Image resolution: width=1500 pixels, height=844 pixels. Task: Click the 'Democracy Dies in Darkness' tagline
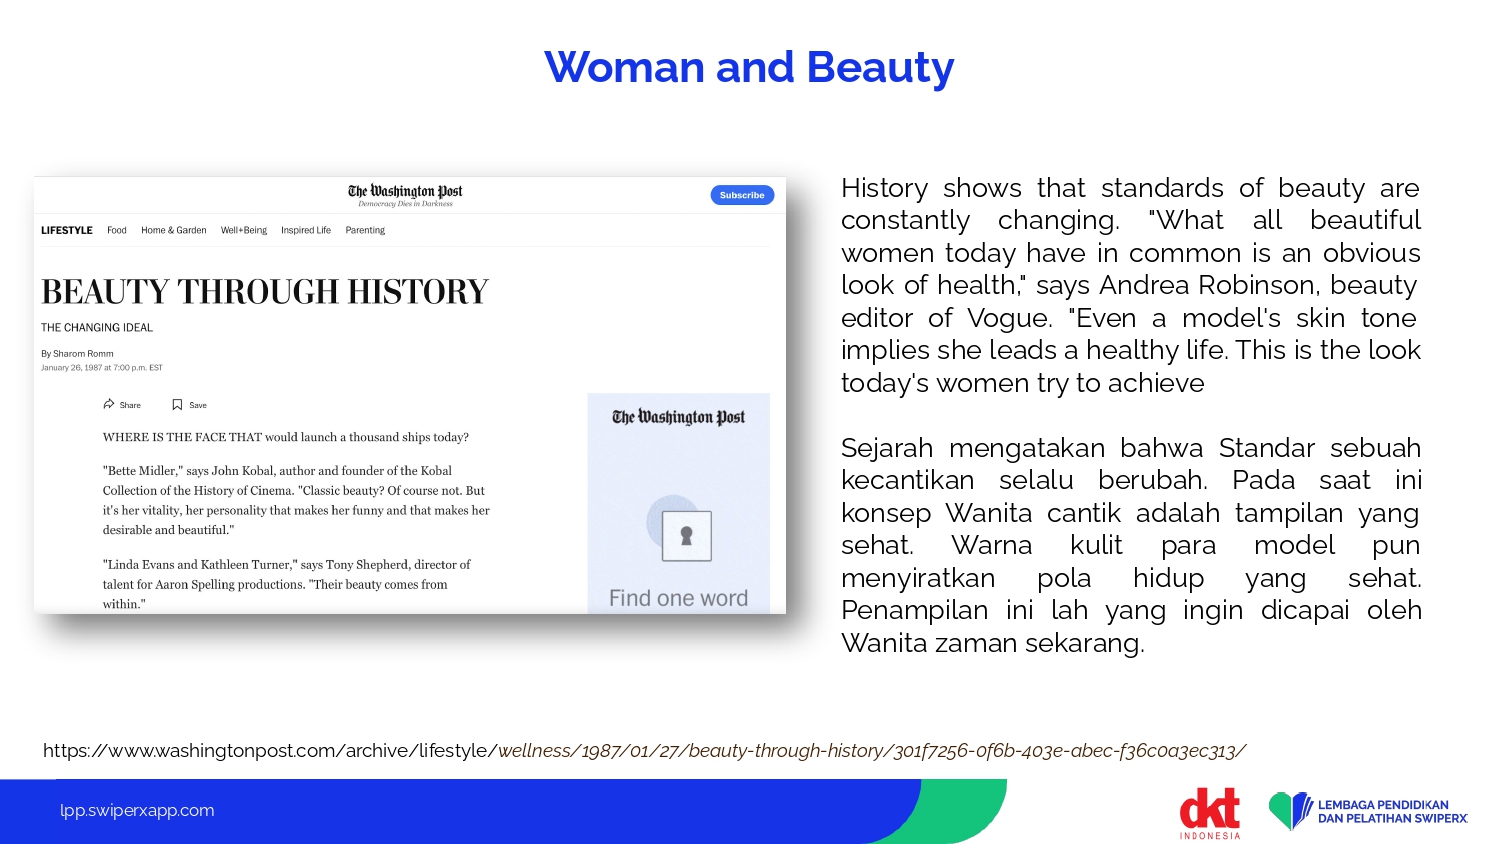click(405, 204)
